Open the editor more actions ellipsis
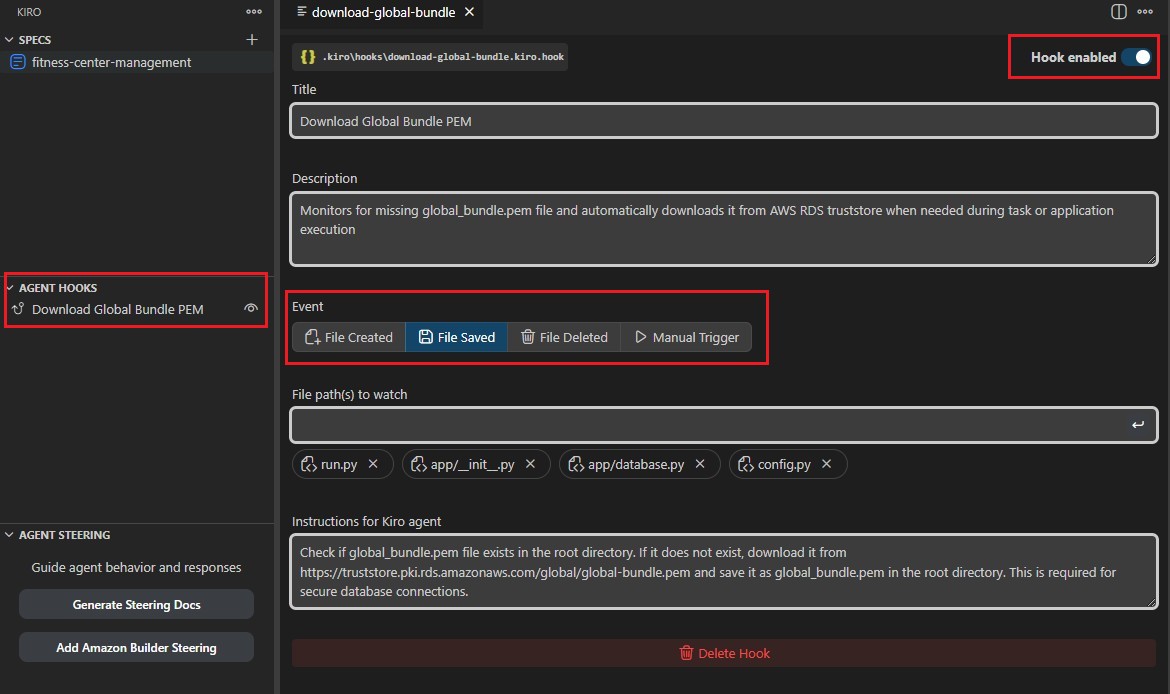Viewport: 1170px width, 694px height. (x=1149, y=12)
